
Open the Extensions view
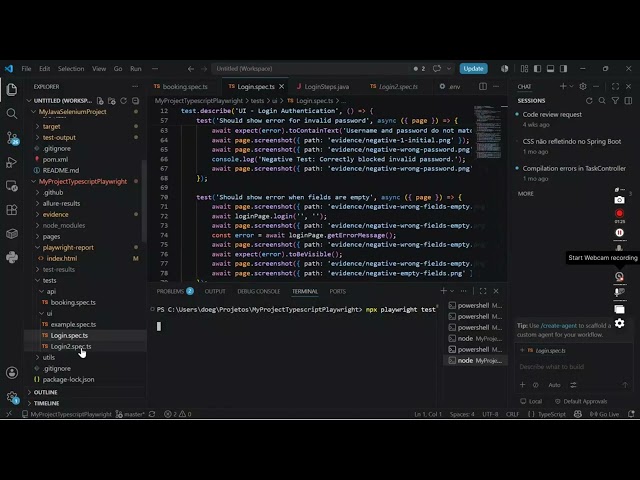click(x=12, y=210)
